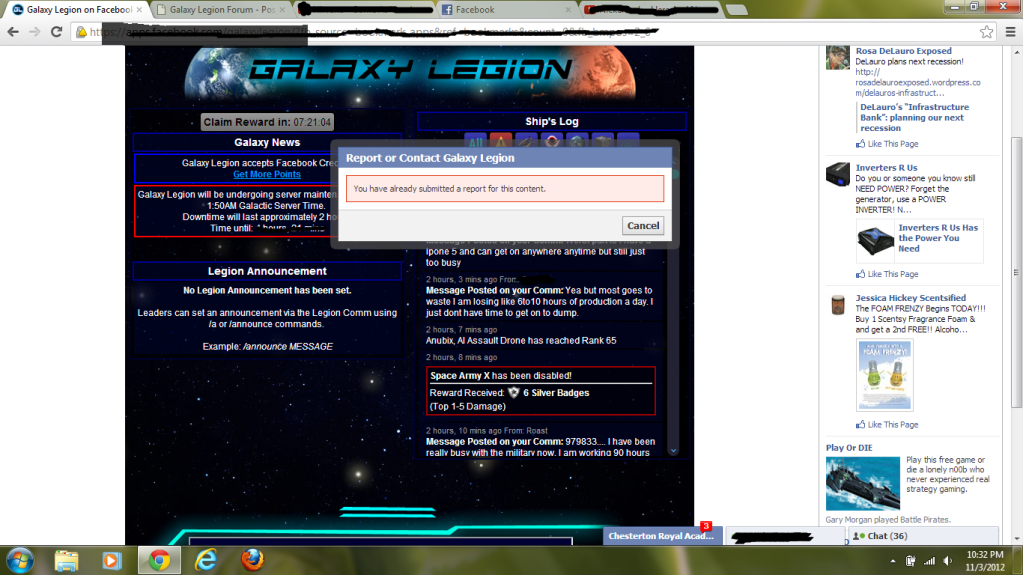Select Galaxy Legion on Facebook tab
Viewport: 1023px width, 575px height.
[x=77, y=10]
